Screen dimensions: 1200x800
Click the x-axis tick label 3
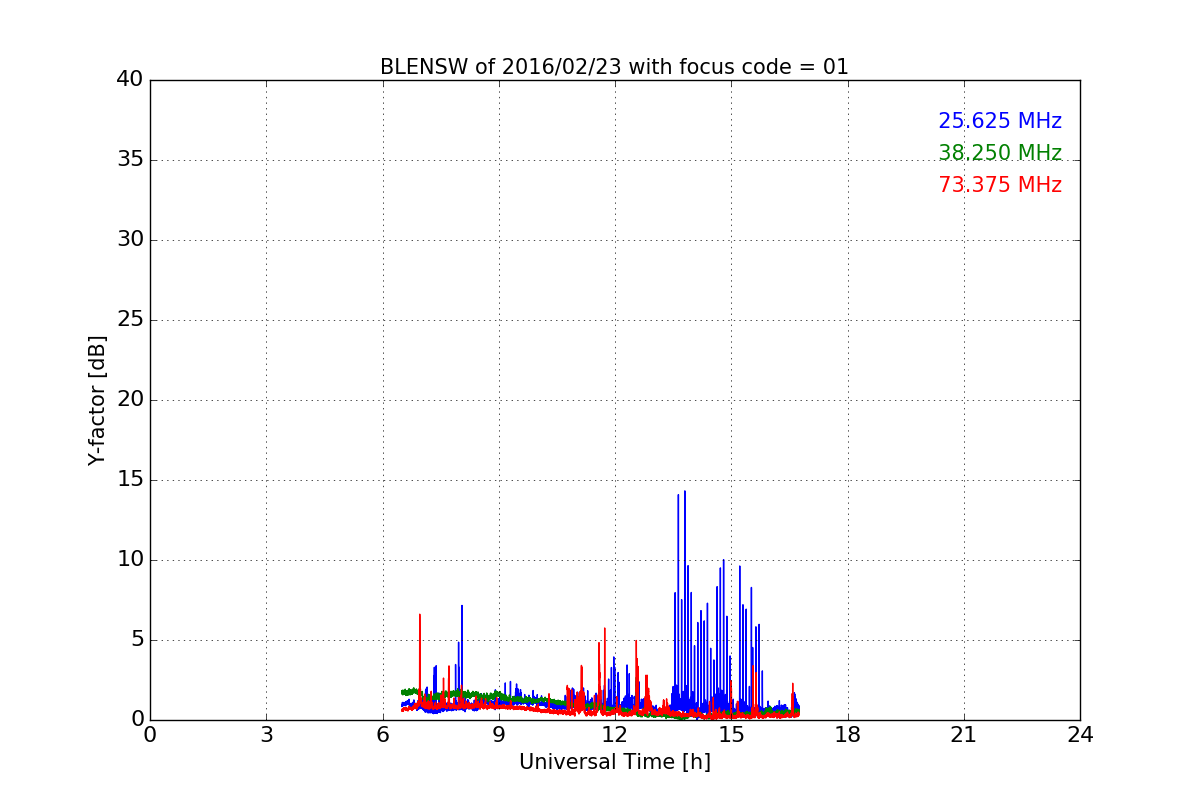[x=266, y=735]
